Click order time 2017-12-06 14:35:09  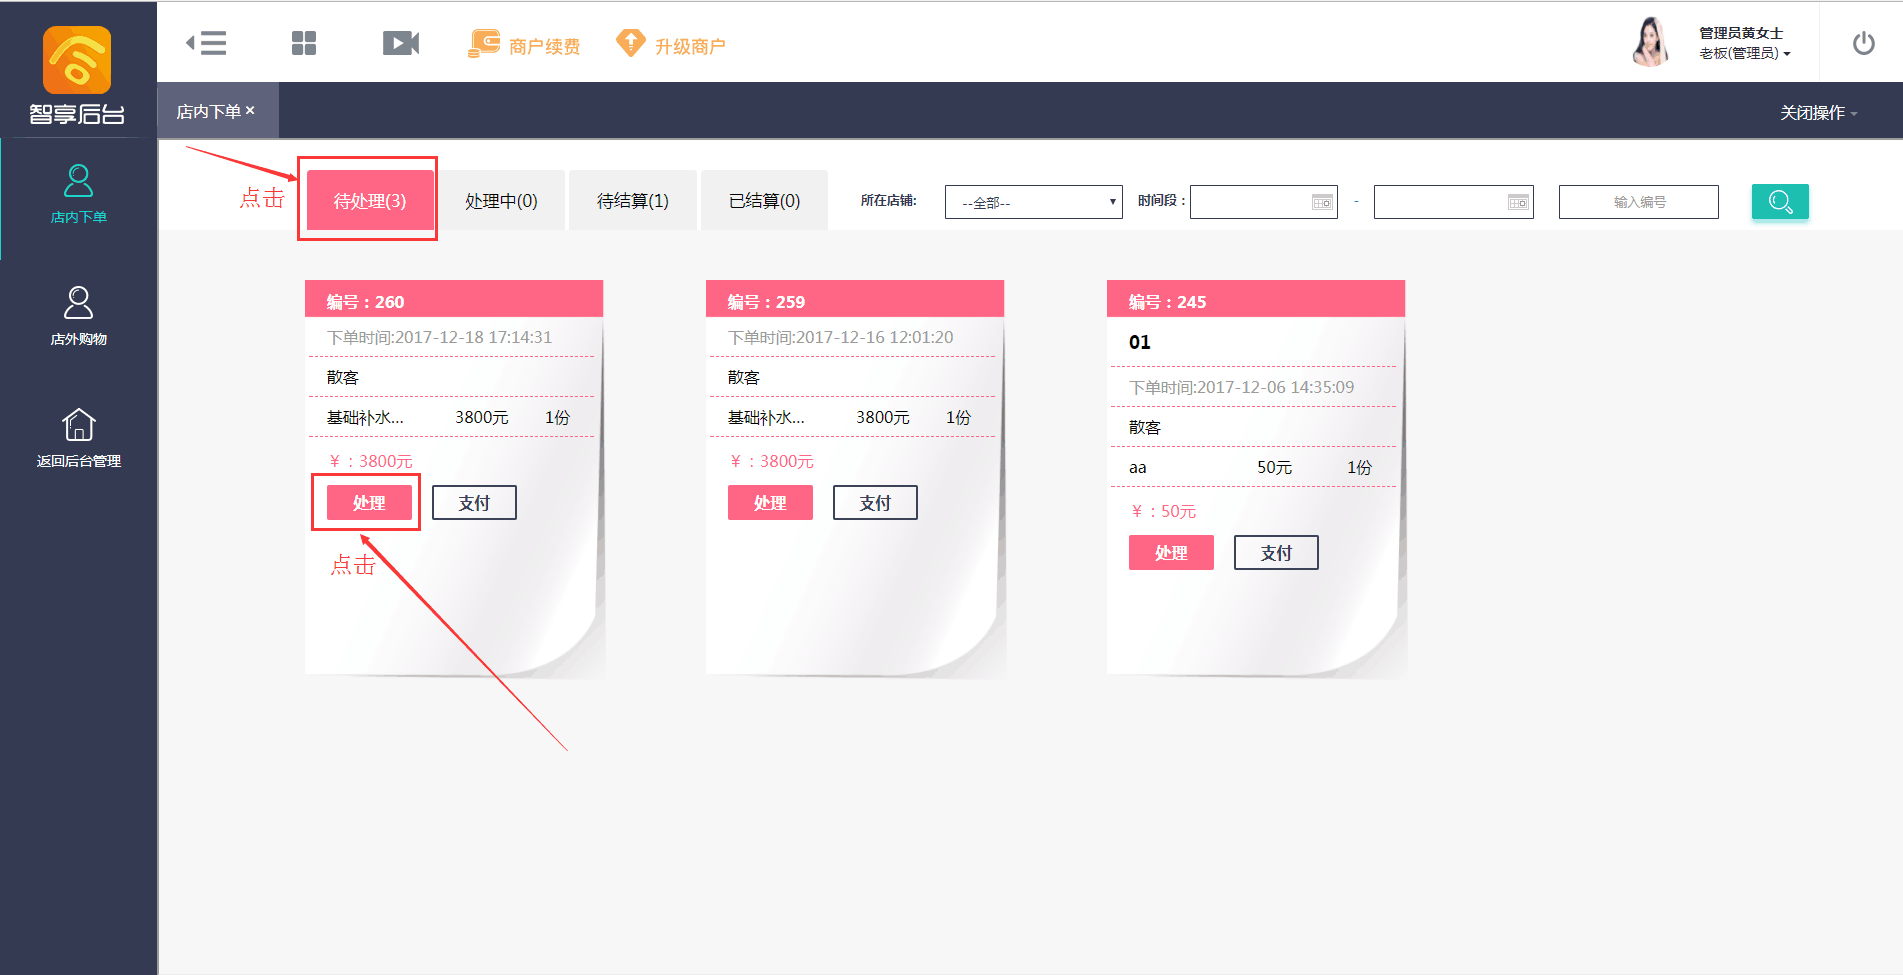pyautogui.click(x=1241, y=387)
